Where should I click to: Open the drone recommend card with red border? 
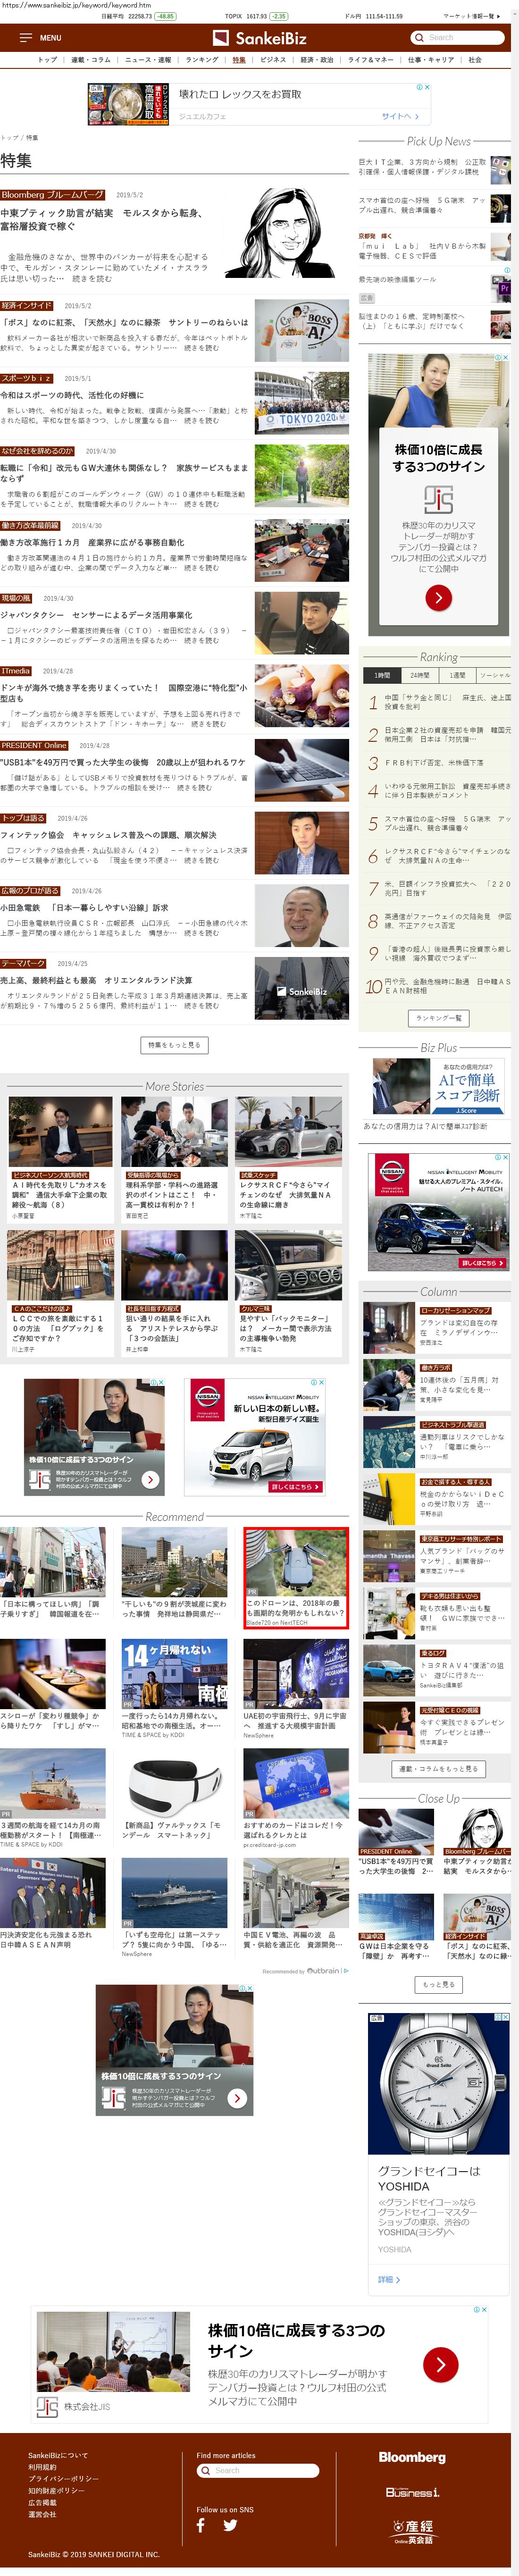click(296, 1578)
